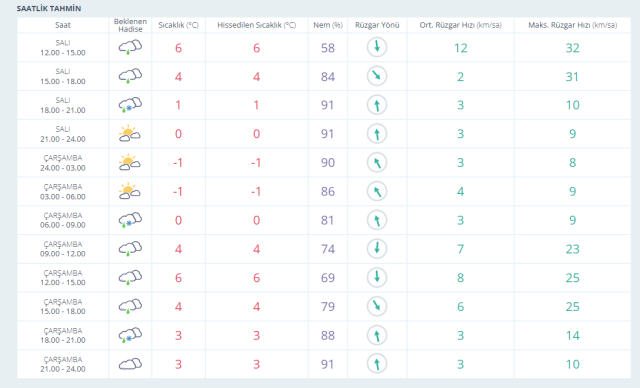Click average wind speed value 7

[460, 249]
